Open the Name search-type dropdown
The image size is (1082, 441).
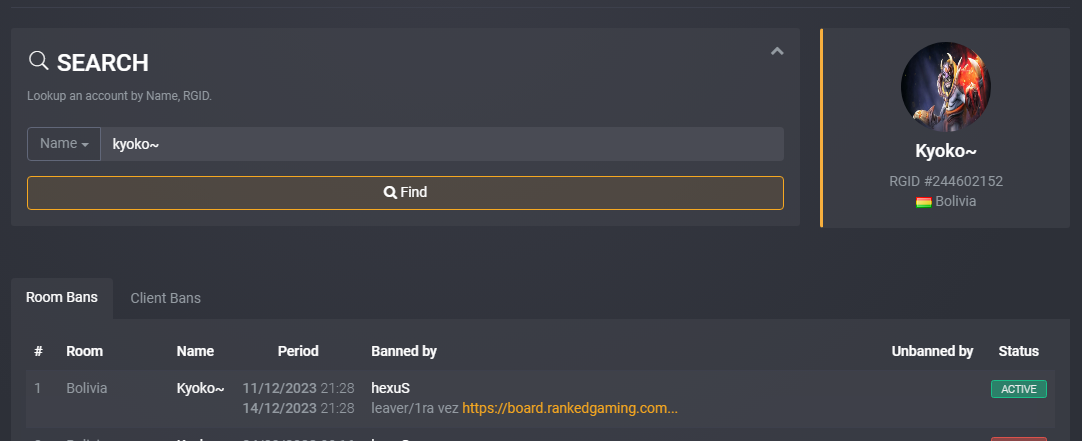coord(64,144)
